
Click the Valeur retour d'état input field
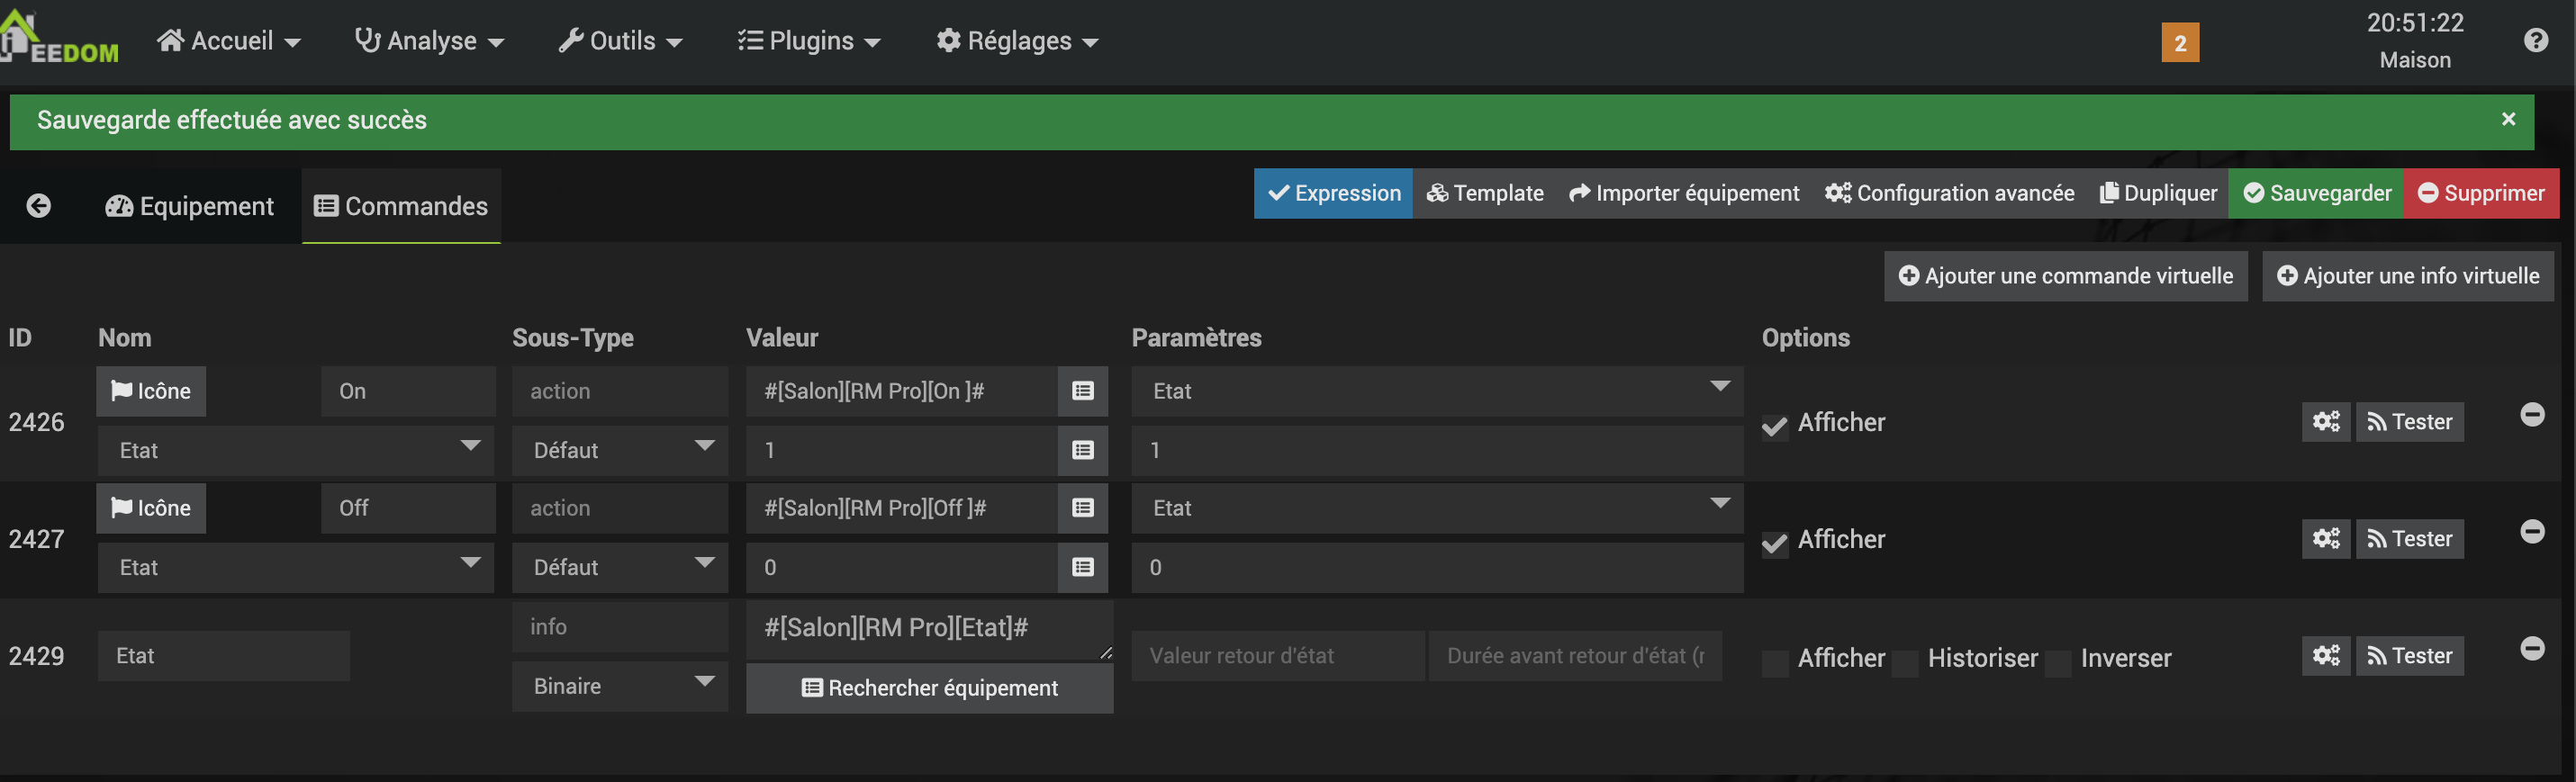[x=1277, y=656]
